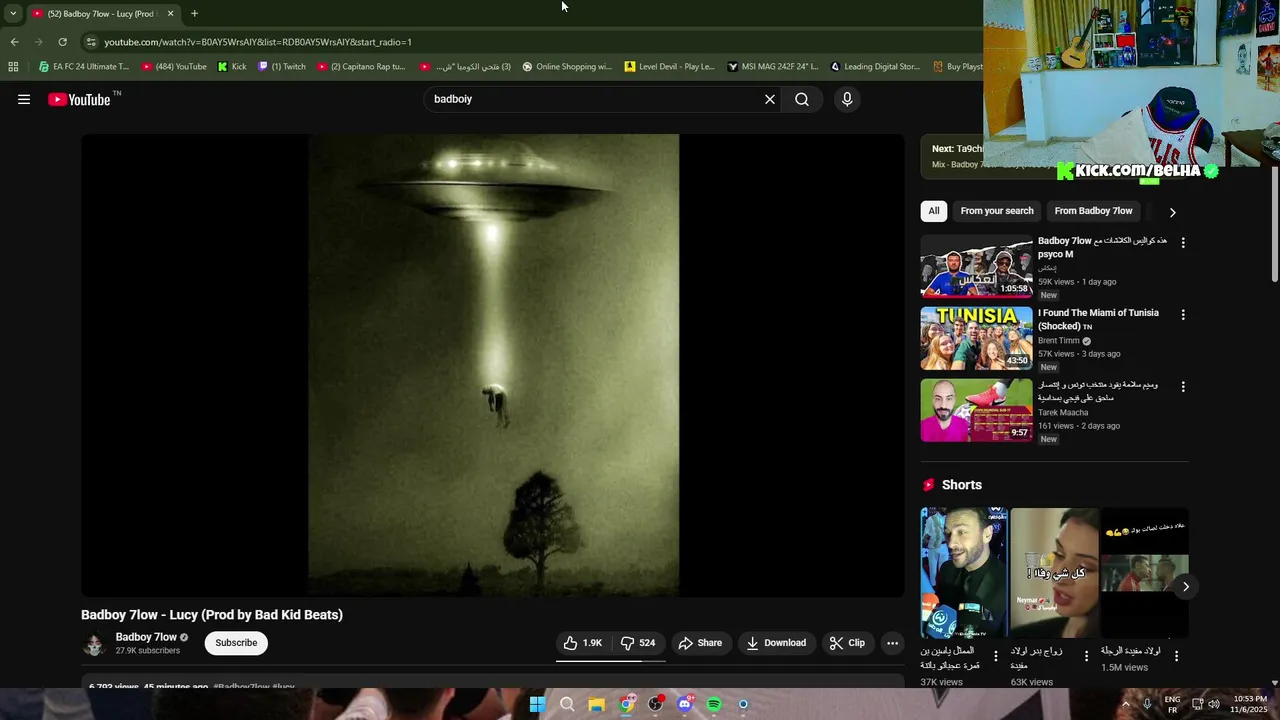Close the Badboy 7low Lucy tab
1280x720 pixels.
(170, 14)
